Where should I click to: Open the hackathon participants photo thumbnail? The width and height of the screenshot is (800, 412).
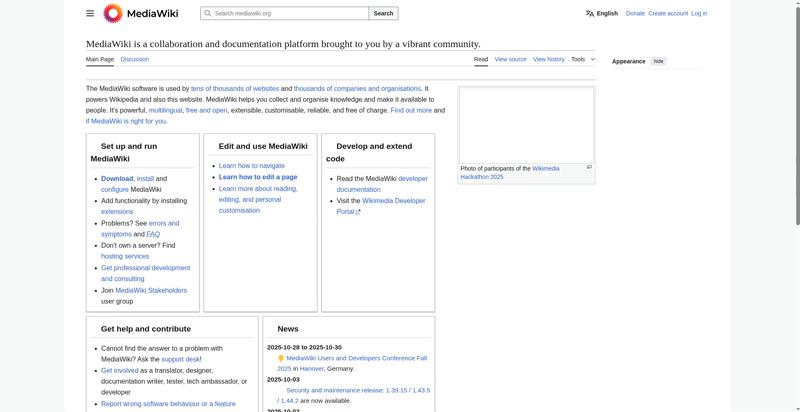[526, 125]
